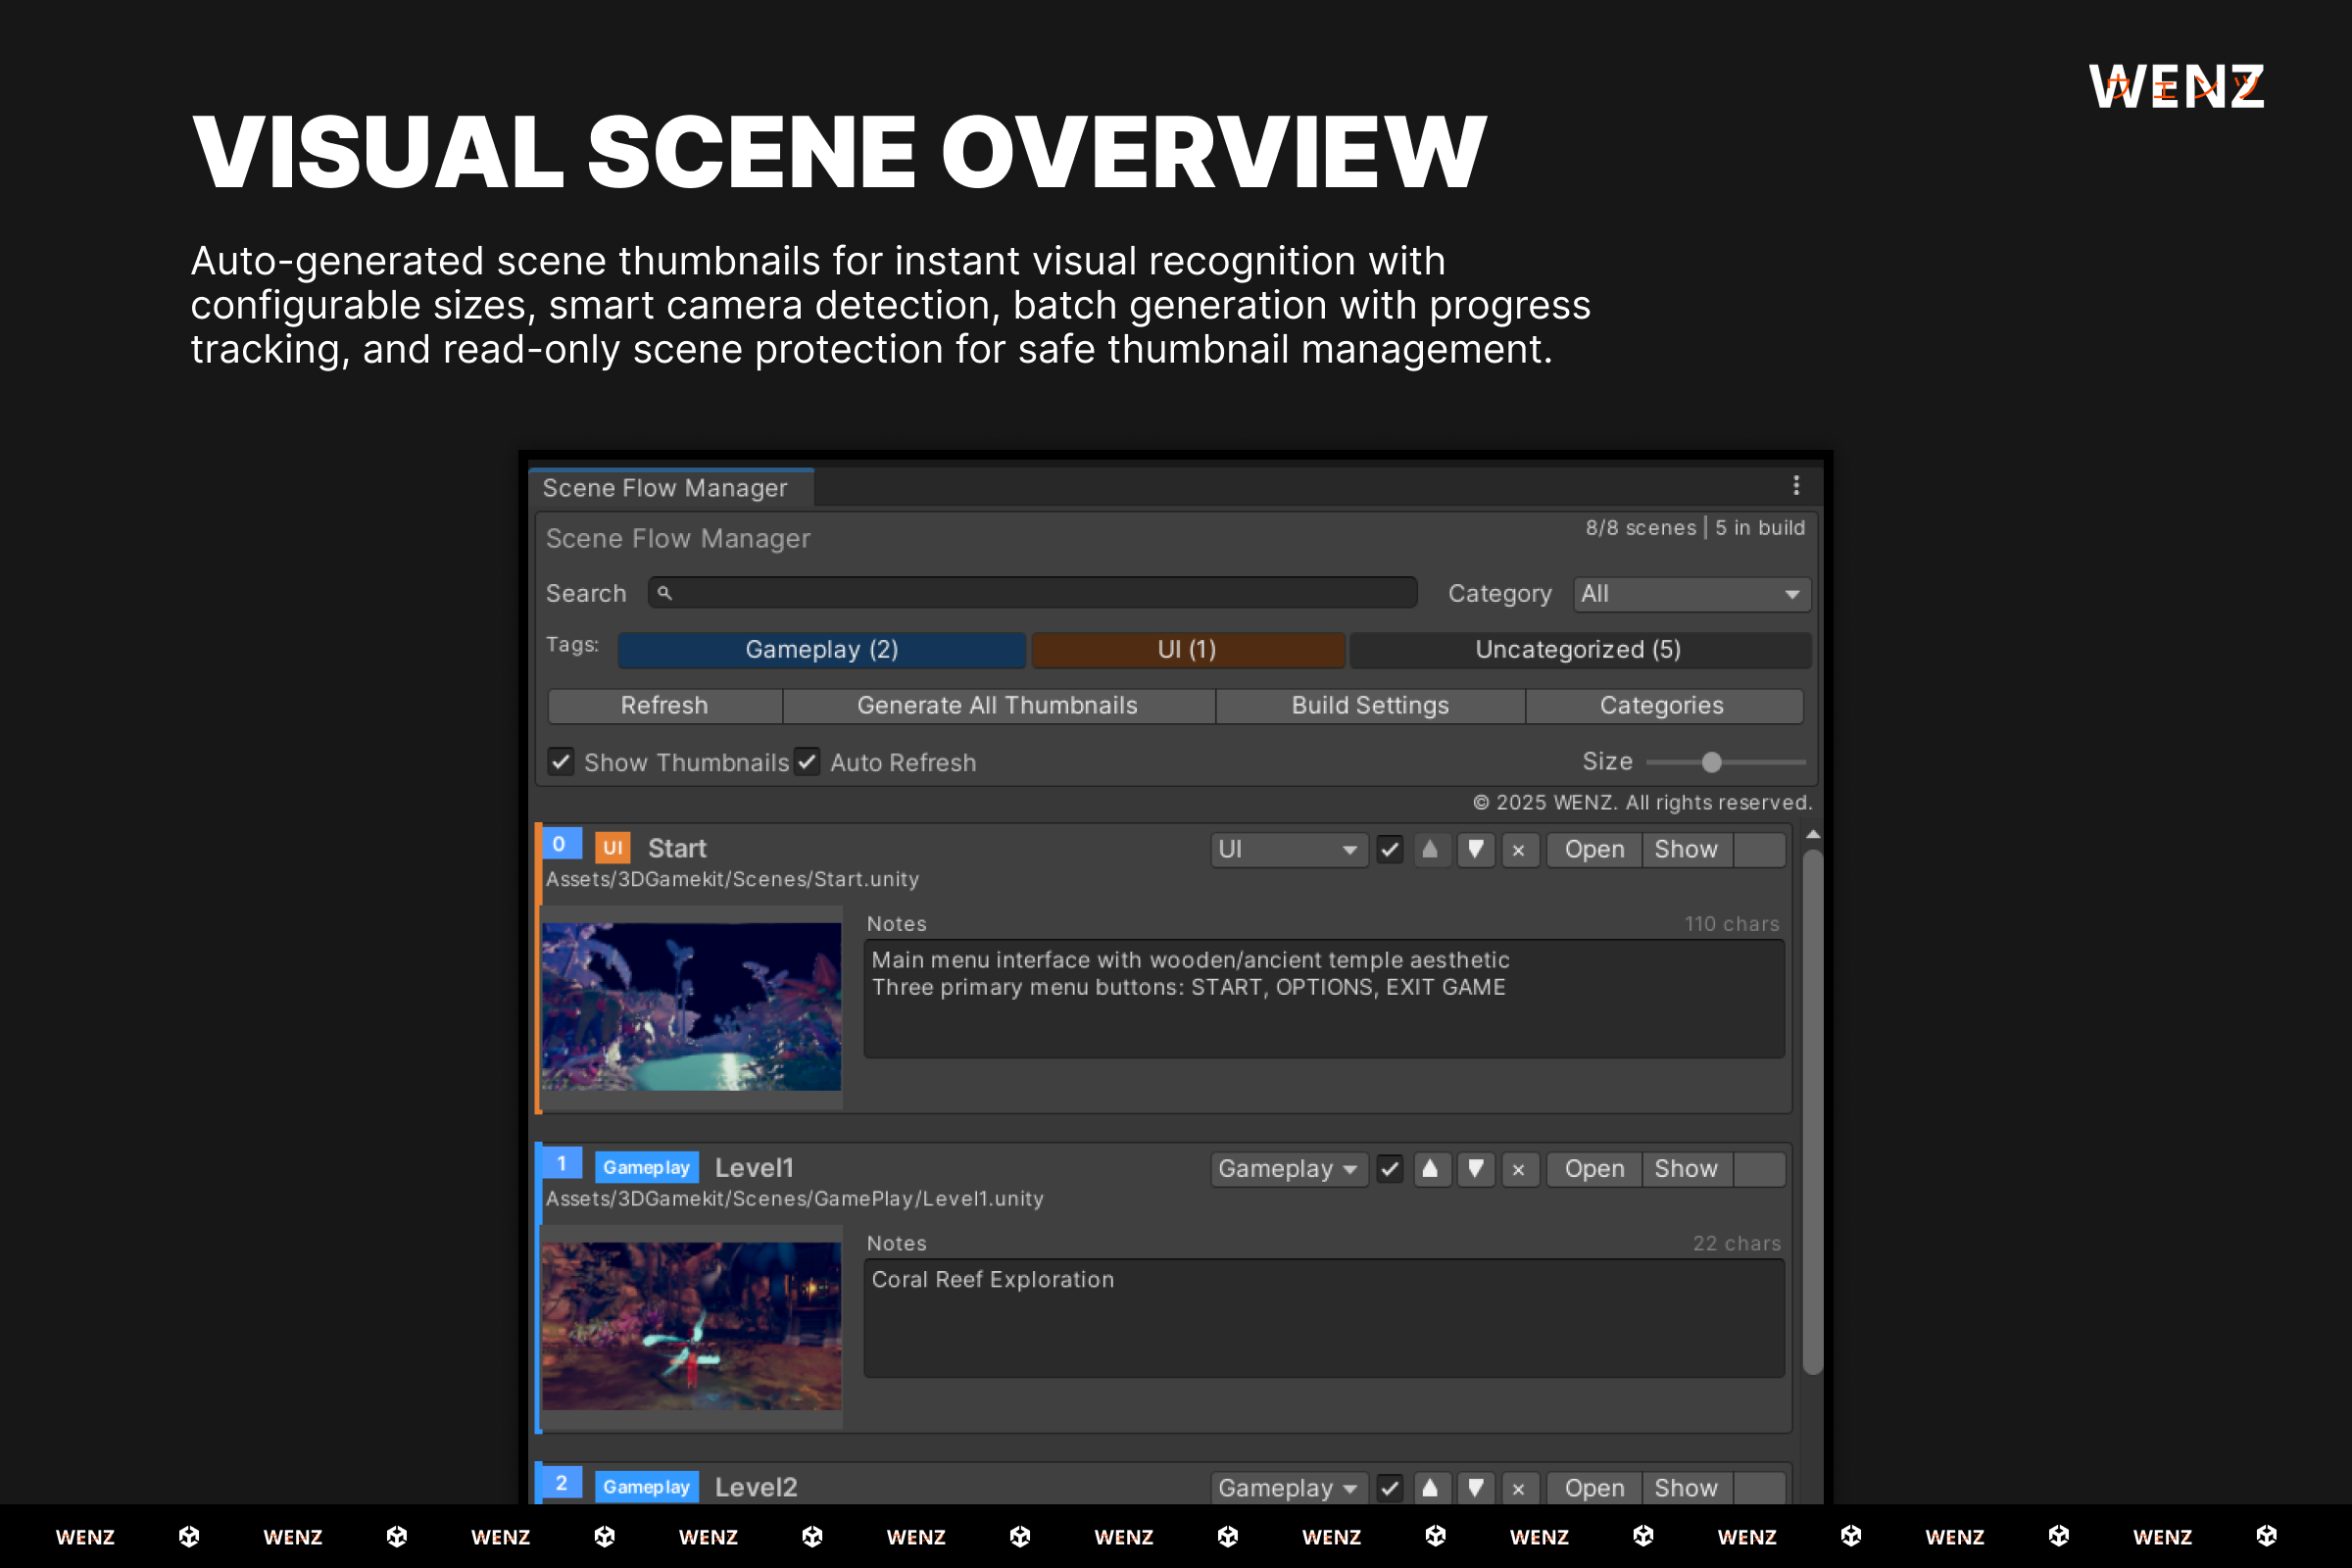
Task: Click the Level2 scene name
Action: coord(756,1487)
